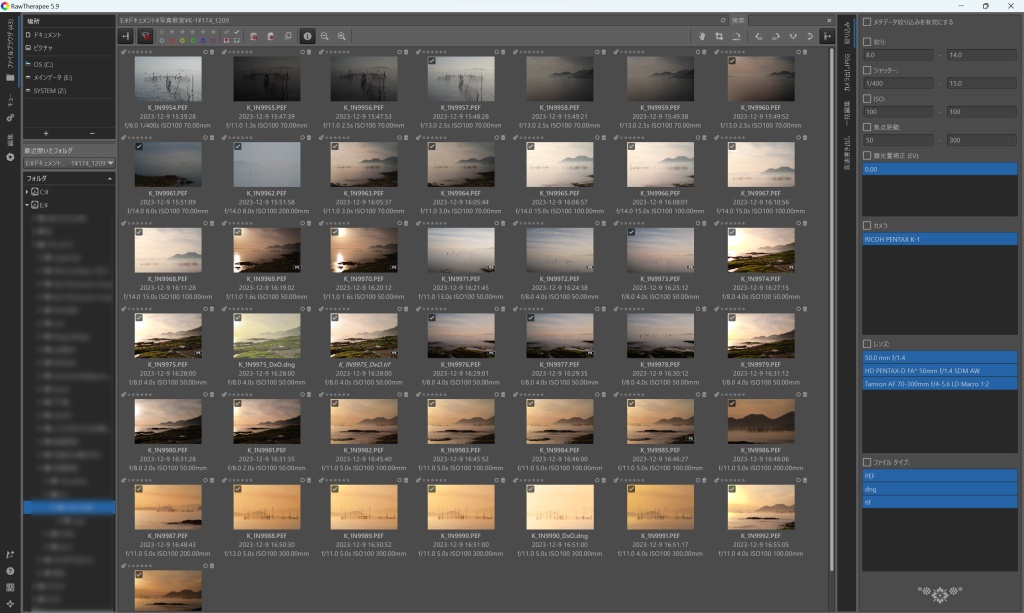Viewport: 1024px width, 613px height.
Task: Add a place with plus button
Action: click(x=46, y=133)
